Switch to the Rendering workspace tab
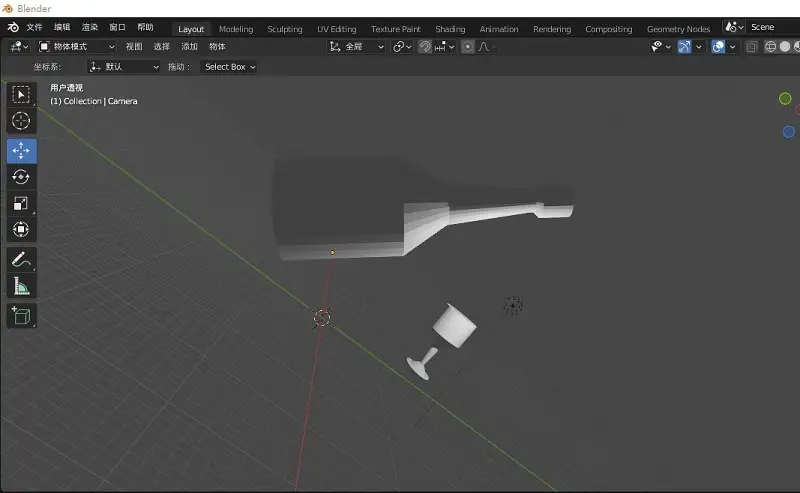Screen dimensions: 800x493 (552, 29)
